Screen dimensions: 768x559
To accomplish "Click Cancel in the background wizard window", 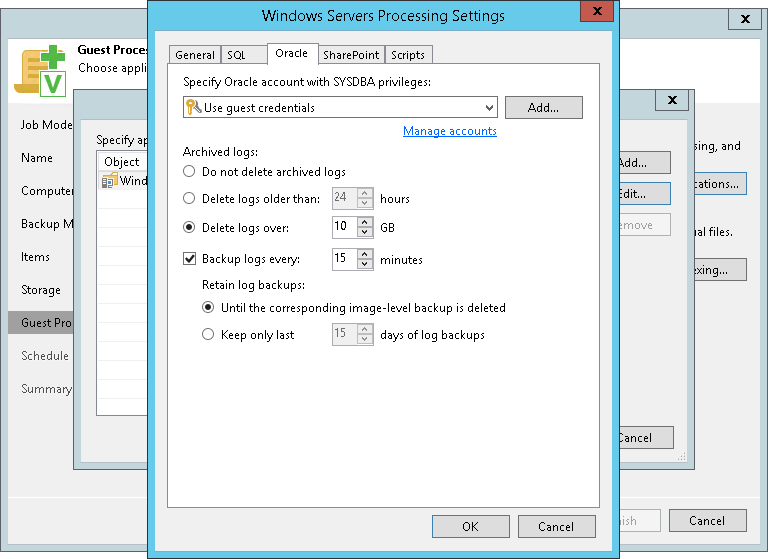I will [708, 520].
